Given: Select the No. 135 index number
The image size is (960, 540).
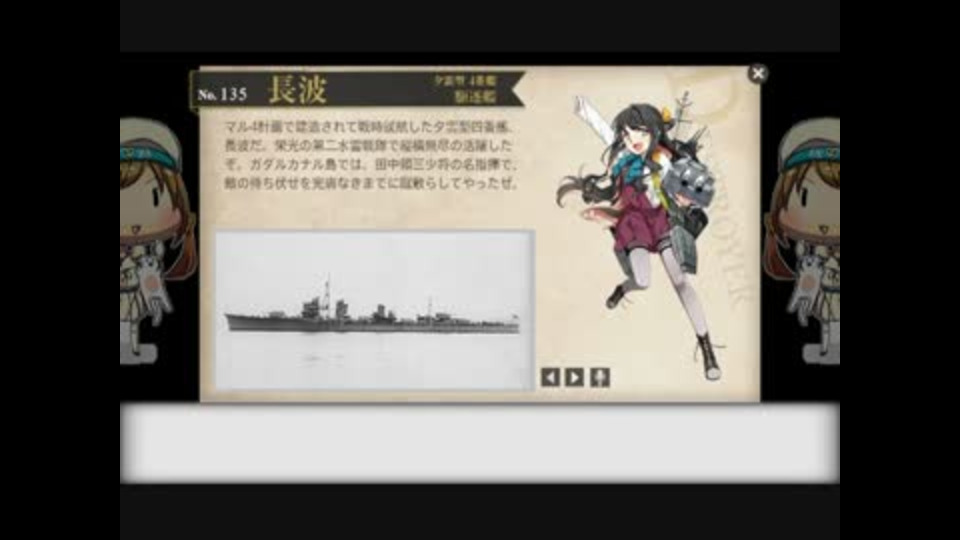Looking at the screenshot, I should pos(222,94).
